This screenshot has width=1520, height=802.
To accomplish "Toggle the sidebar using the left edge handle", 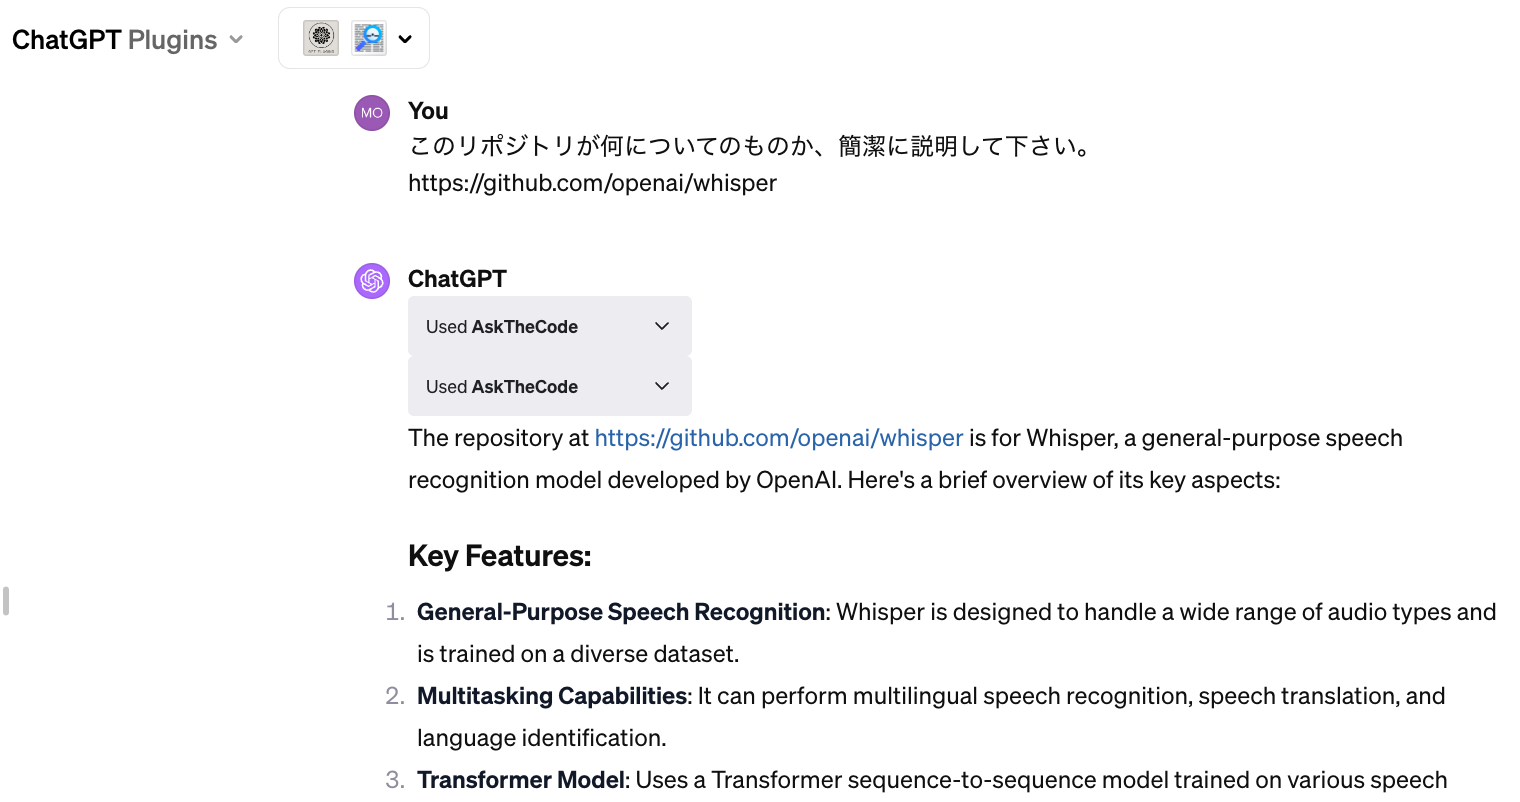I will coord(6,601).
